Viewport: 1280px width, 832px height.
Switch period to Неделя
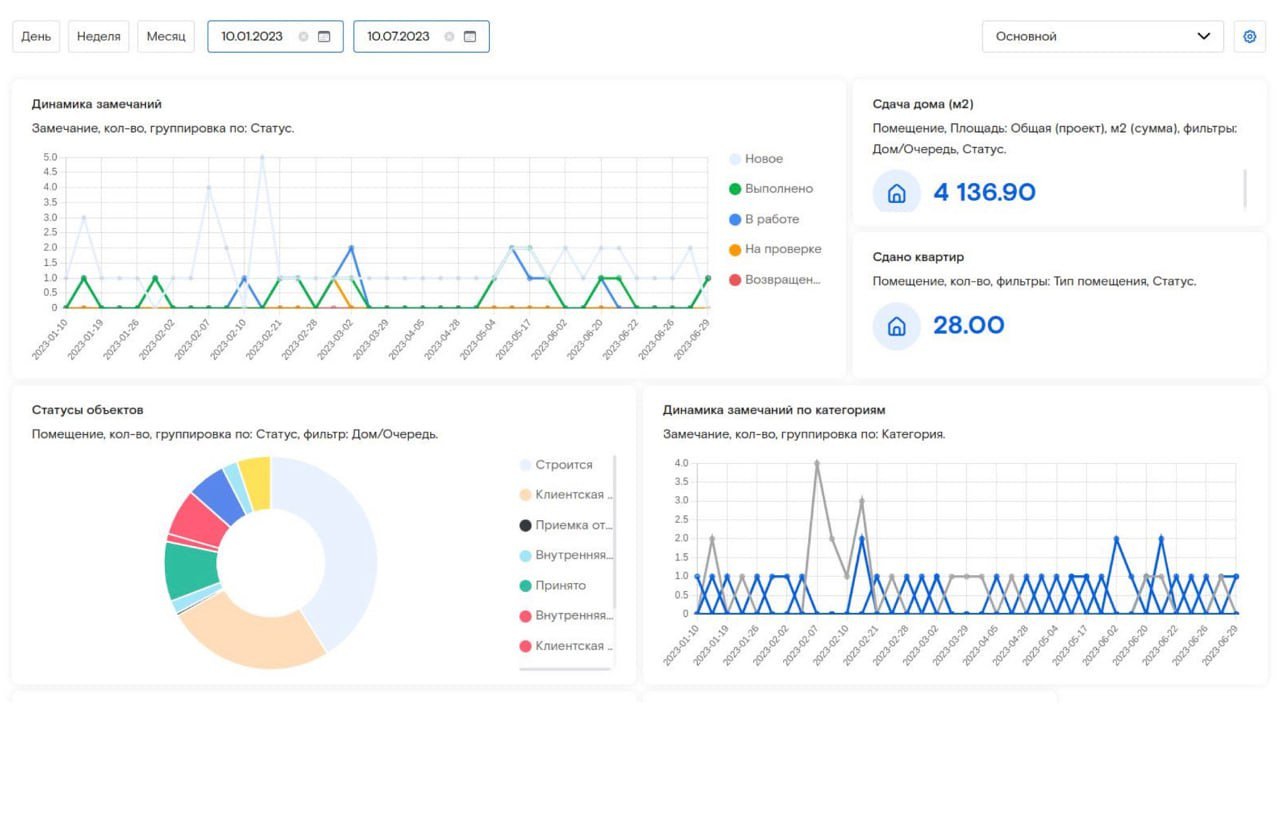pos(98,37)
